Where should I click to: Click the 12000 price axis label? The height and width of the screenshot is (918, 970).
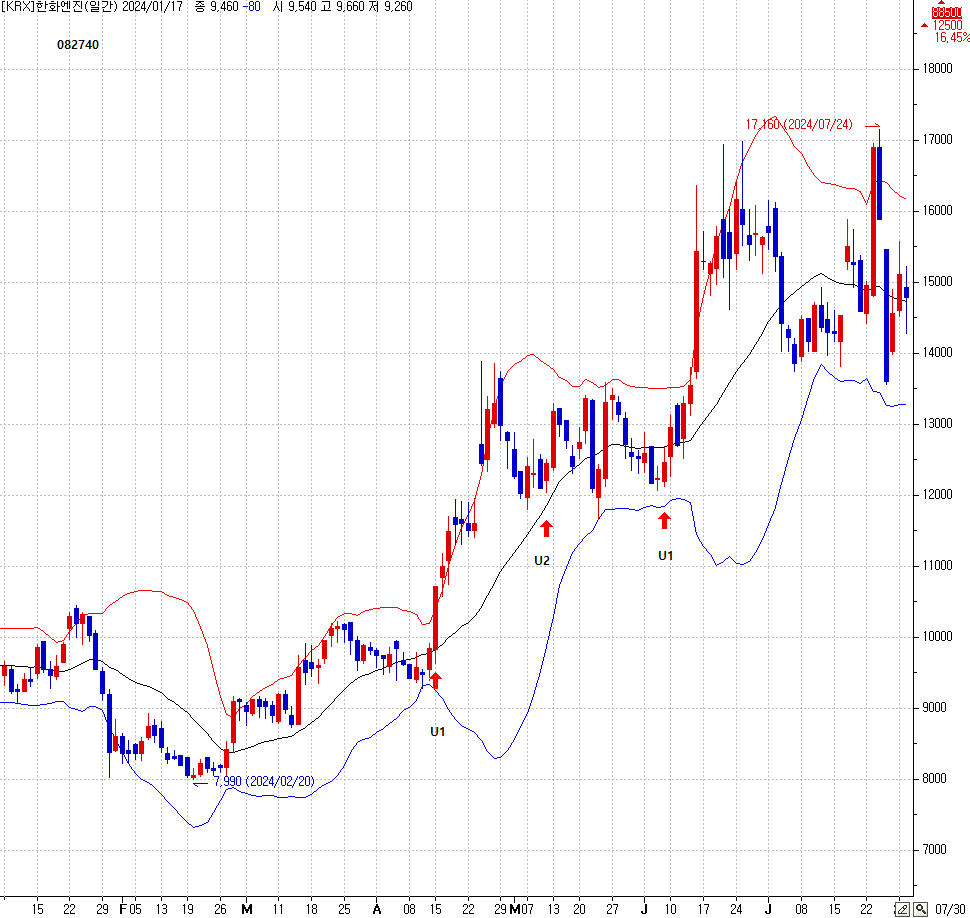pos(937,495)
